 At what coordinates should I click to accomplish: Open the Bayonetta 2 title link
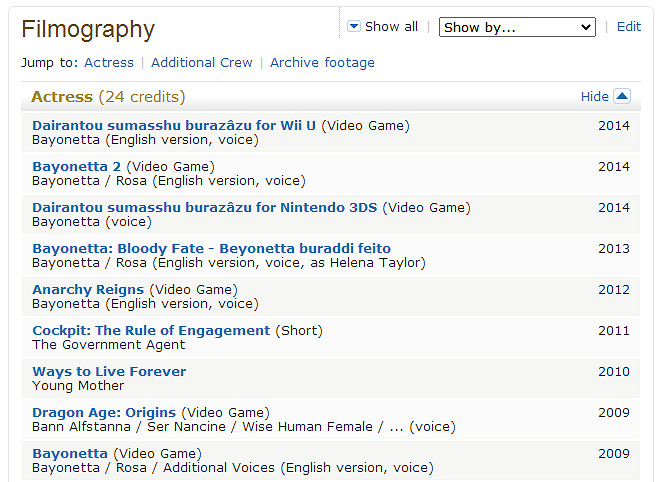click(77, 167)
